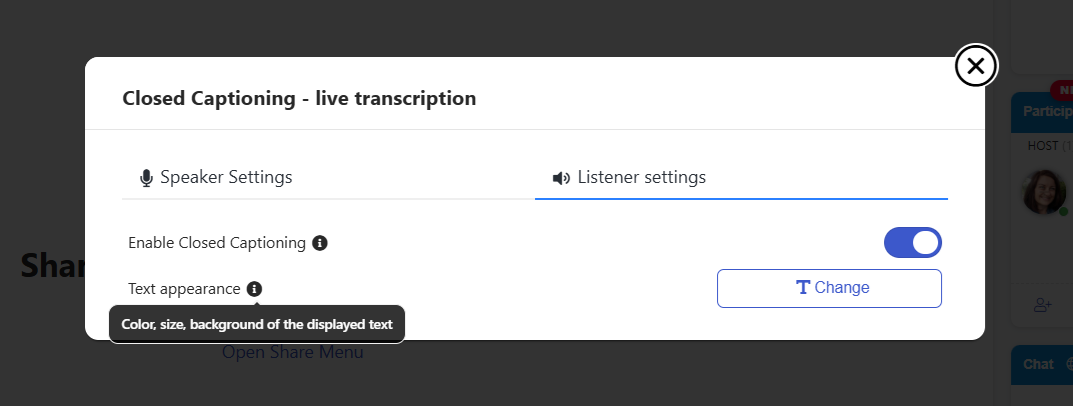Image resolution: width=1073 pixels, height=406 pixels.
Task: Click the loudspeaker icon beside Listener settings
Action: 562,178
